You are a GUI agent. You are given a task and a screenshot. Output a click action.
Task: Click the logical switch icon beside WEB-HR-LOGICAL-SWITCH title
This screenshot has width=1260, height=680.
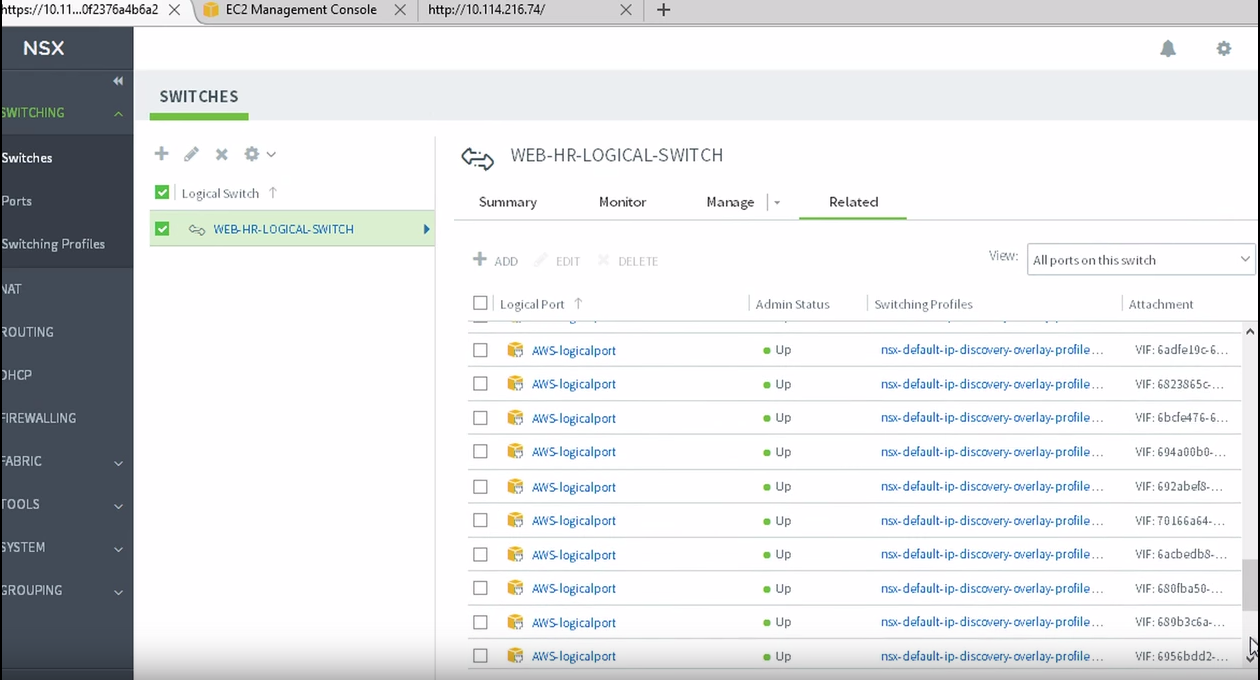478,158
